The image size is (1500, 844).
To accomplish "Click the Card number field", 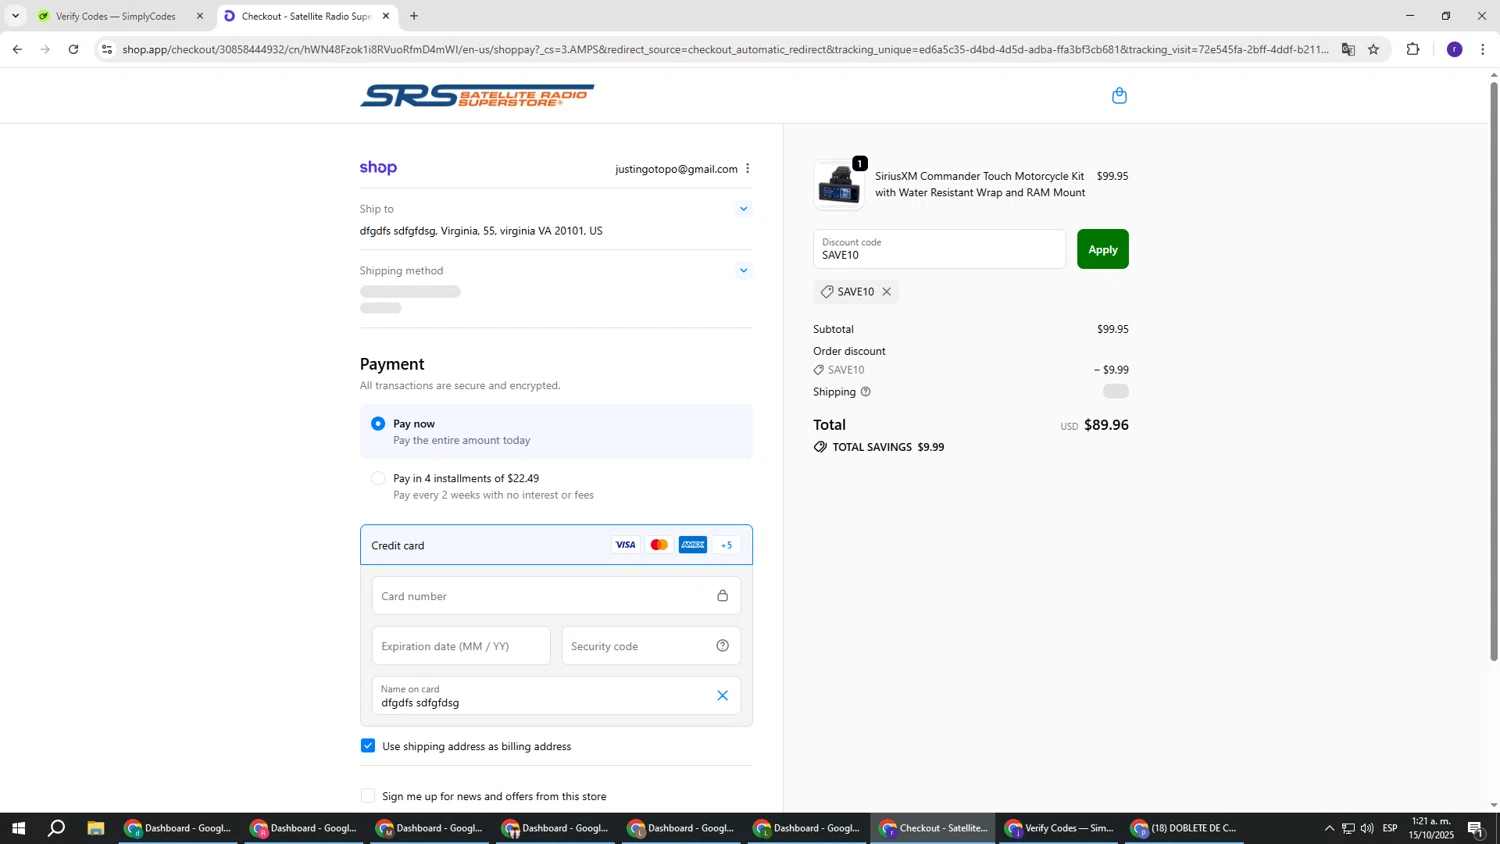I will click(x=556, y=596).
